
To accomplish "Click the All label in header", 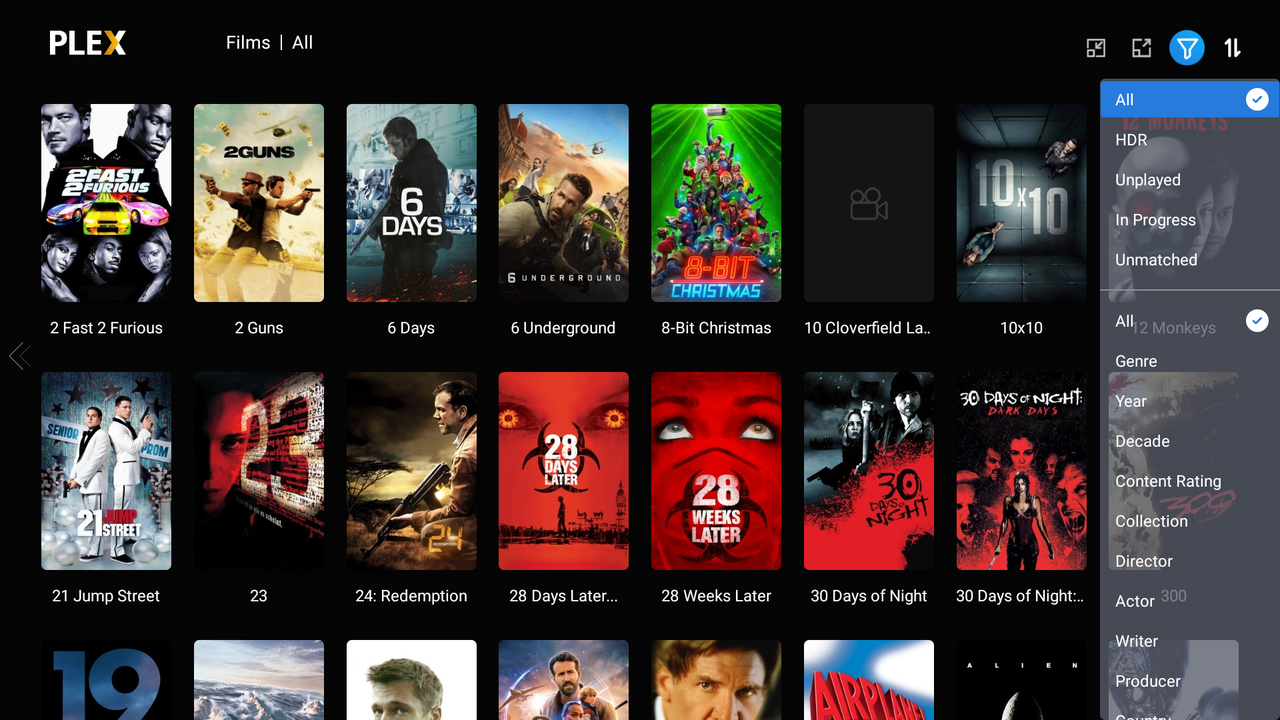I will (302, 43).
